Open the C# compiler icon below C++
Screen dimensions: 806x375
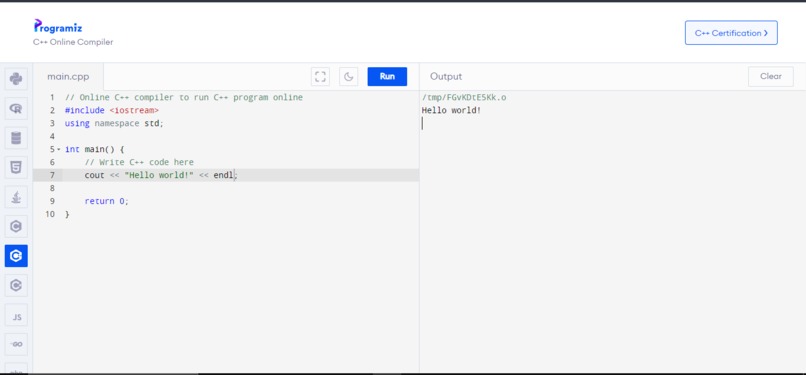point(16,285)
